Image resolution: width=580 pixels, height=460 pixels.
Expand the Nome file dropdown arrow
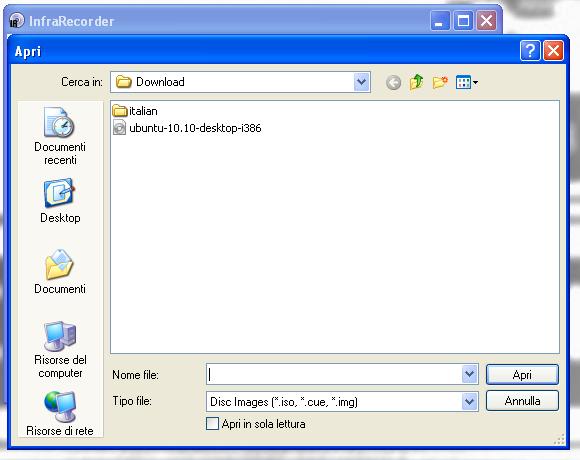tap(469, 374)
